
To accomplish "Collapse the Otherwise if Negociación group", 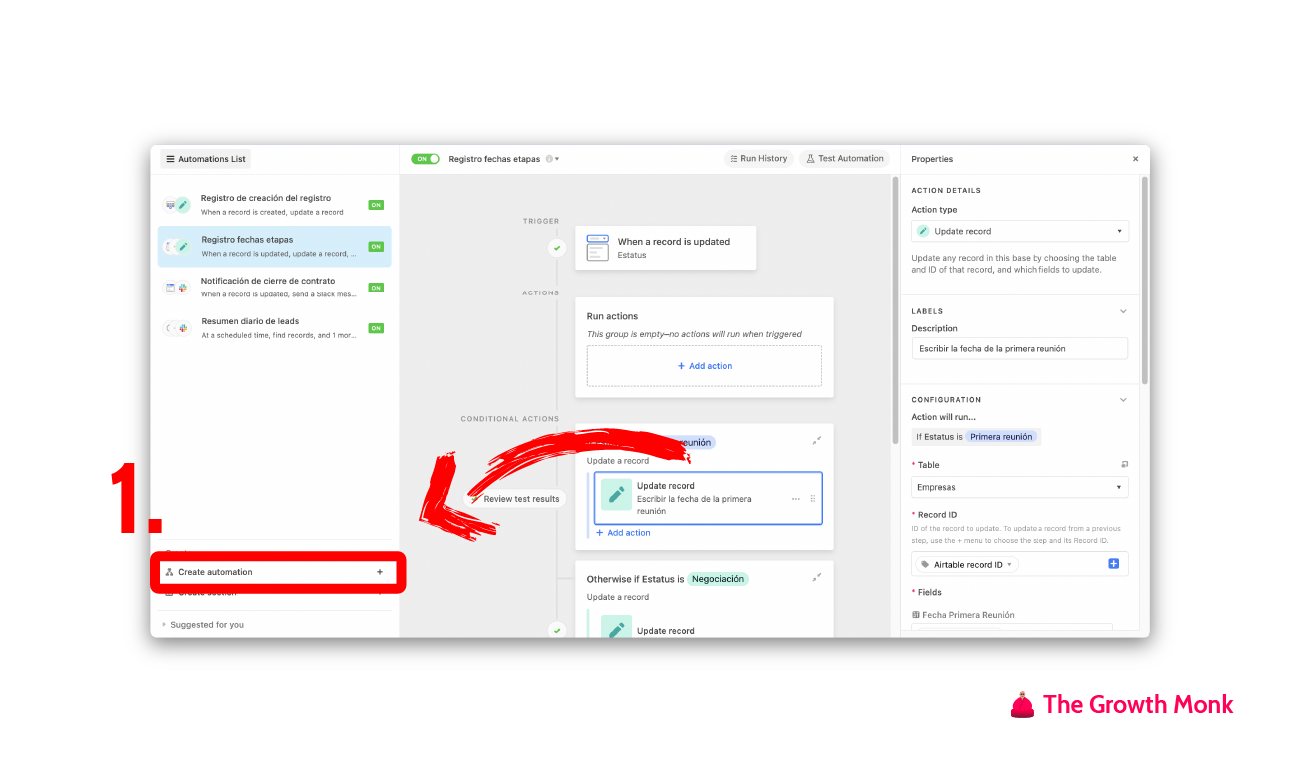I will (817, 577).
